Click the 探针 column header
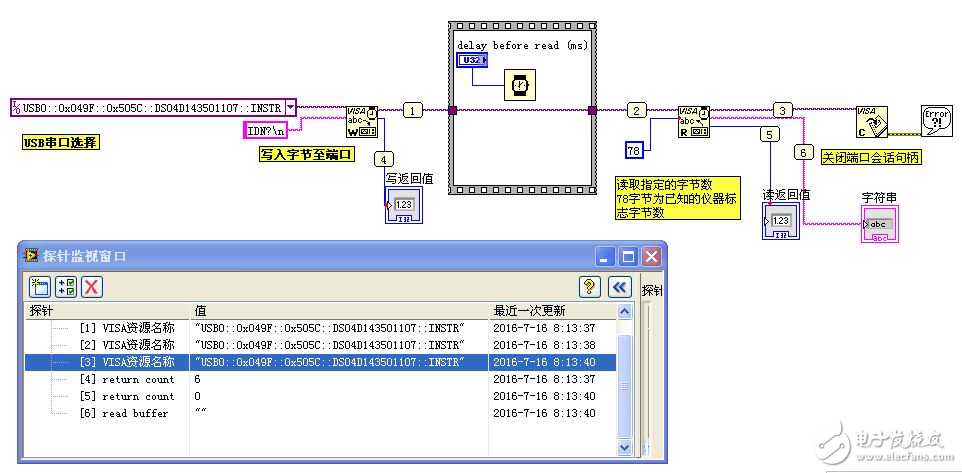Image resolution: width=962 pixels, height=473 pixels. click(x=107, y=311)
